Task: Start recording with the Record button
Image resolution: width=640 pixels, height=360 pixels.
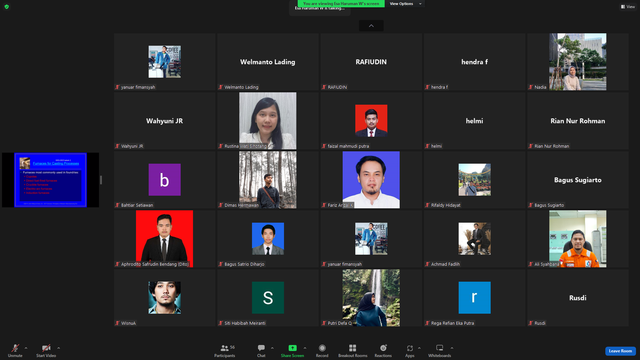Action: click(x=322, y=350)
